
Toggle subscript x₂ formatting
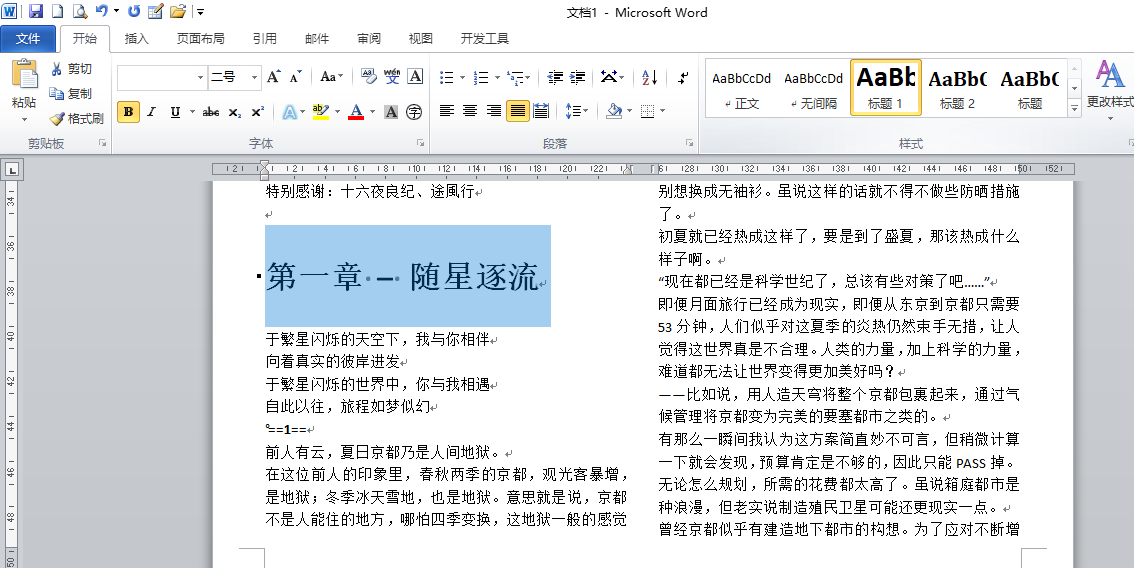pos(234,111)
